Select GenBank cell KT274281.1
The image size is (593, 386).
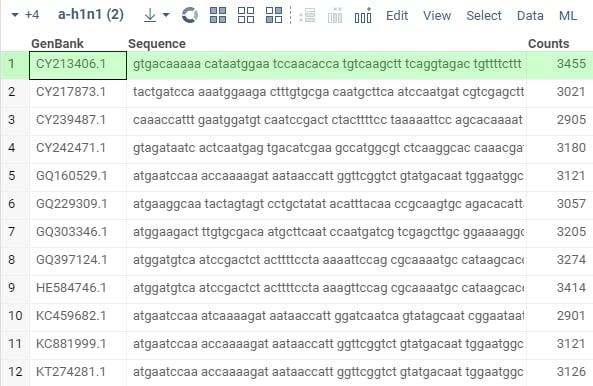point(78,373)
